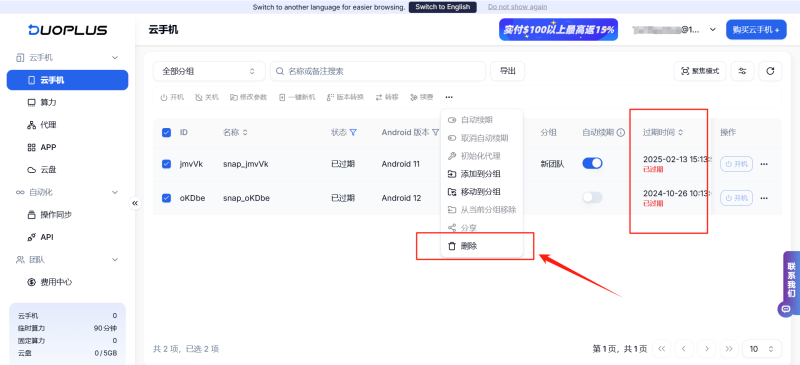Click the Switch to English button
800x365 pixels.
443,7
